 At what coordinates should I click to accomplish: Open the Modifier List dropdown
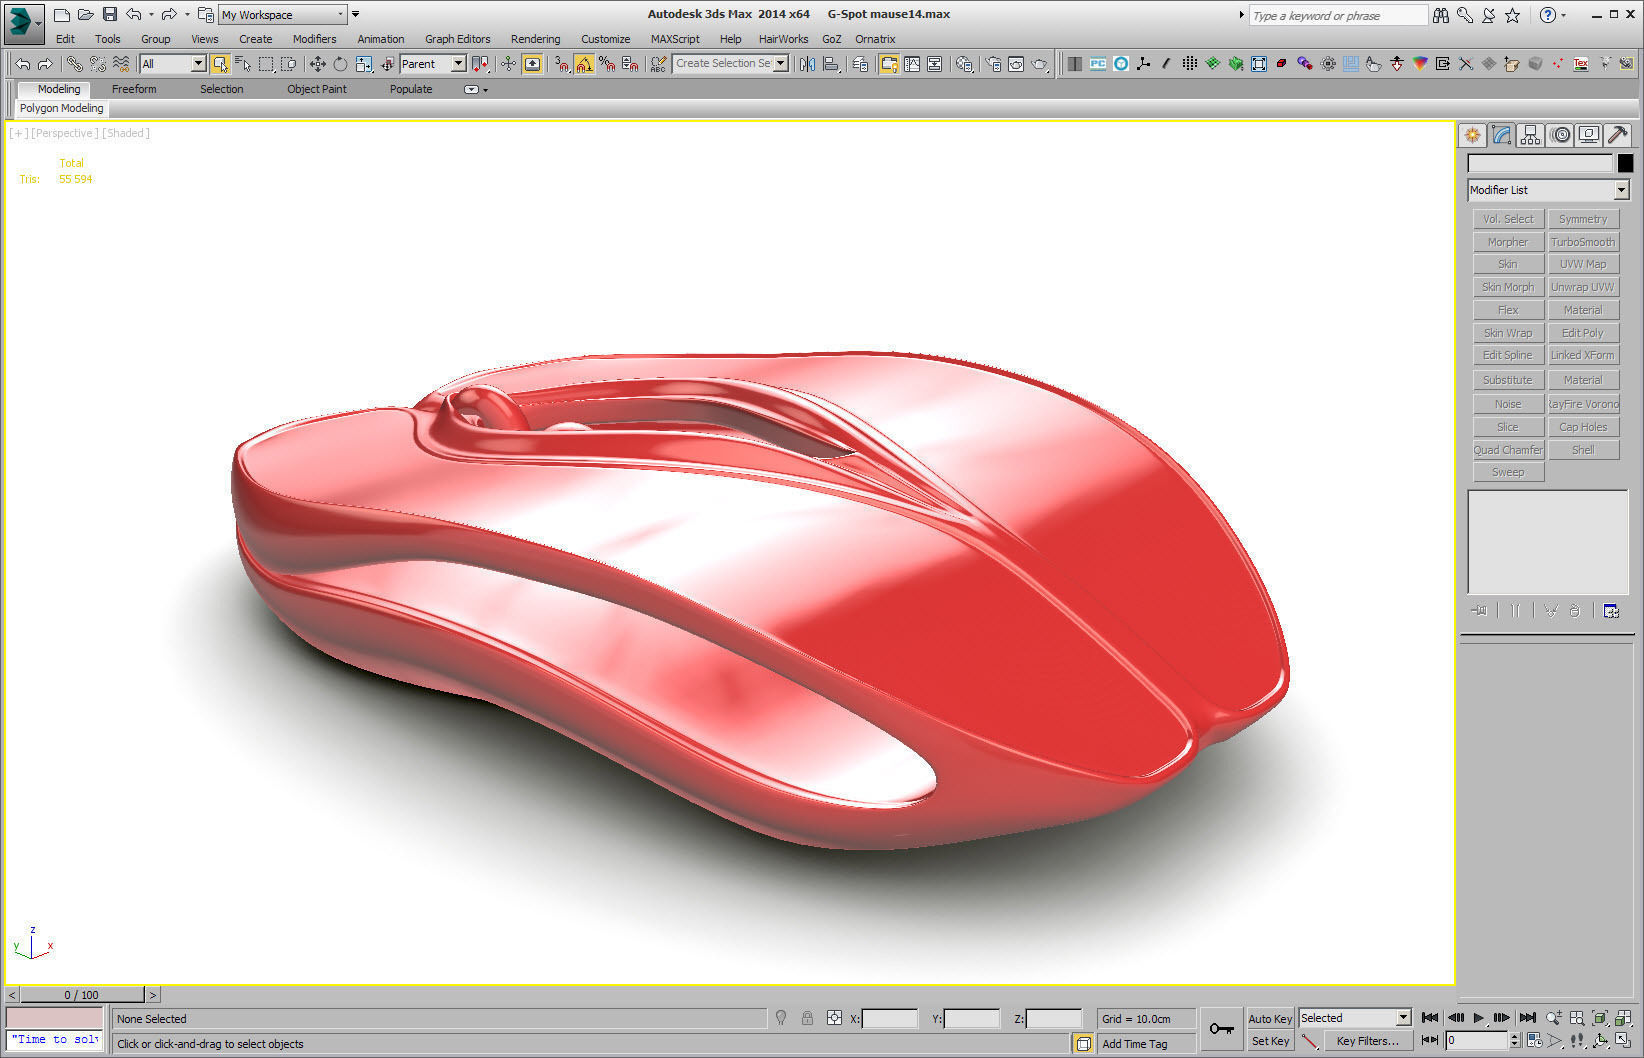pyautogui.click(x=1548, y=190)
